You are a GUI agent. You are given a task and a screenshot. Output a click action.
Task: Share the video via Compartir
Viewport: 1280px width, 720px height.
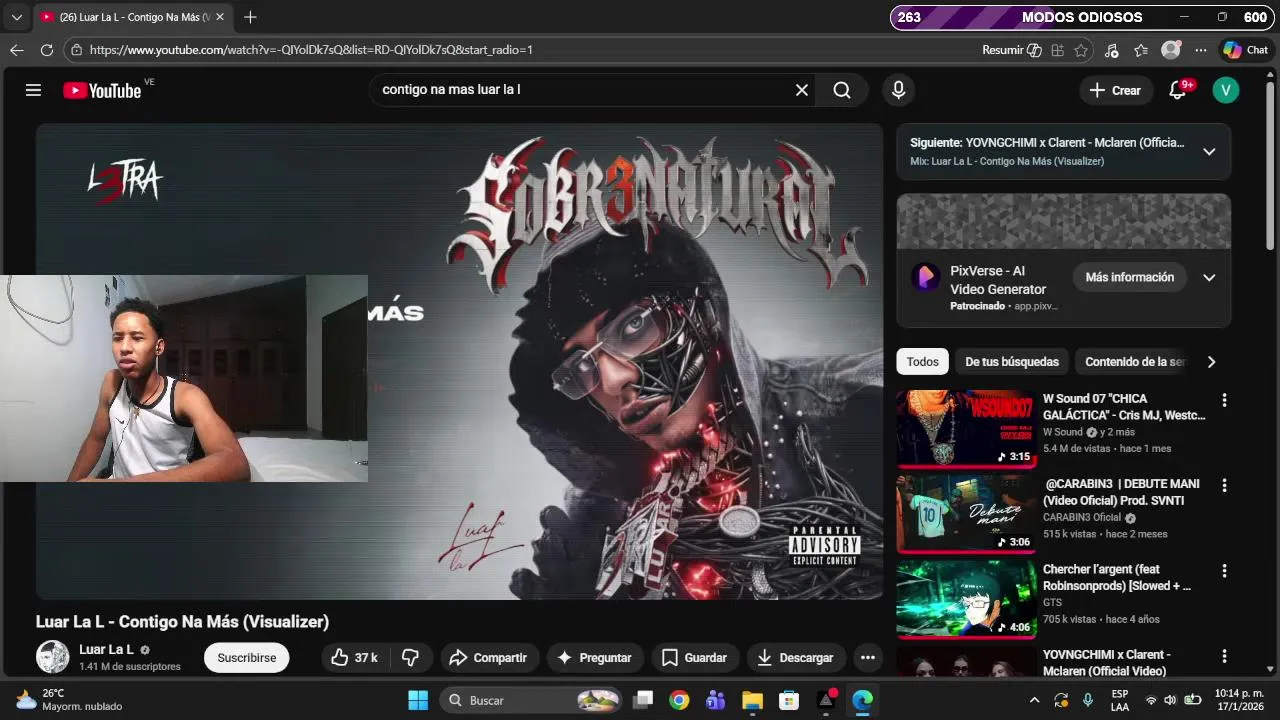pyautogui.click(x=489, y=657)
